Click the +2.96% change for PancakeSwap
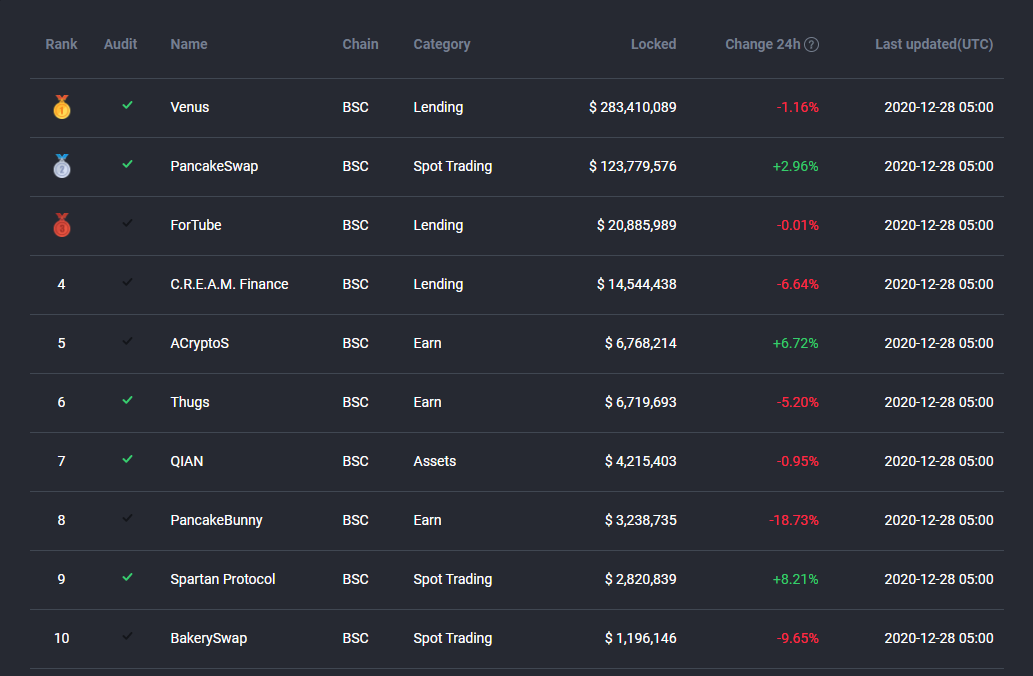The image size is (1033, 676). pos(795,166)
